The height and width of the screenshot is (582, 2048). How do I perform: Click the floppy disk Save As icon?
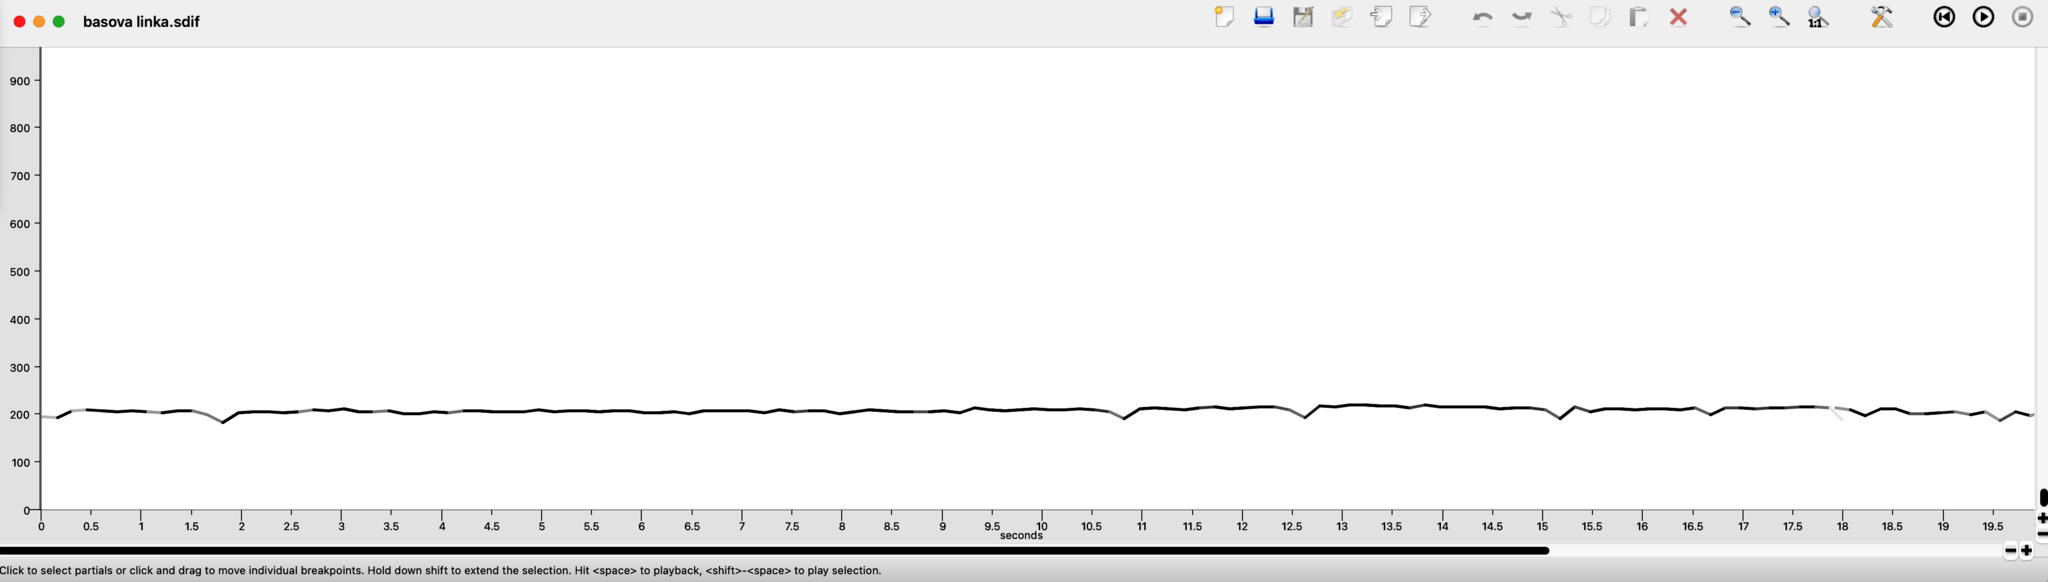point(1303,17)
